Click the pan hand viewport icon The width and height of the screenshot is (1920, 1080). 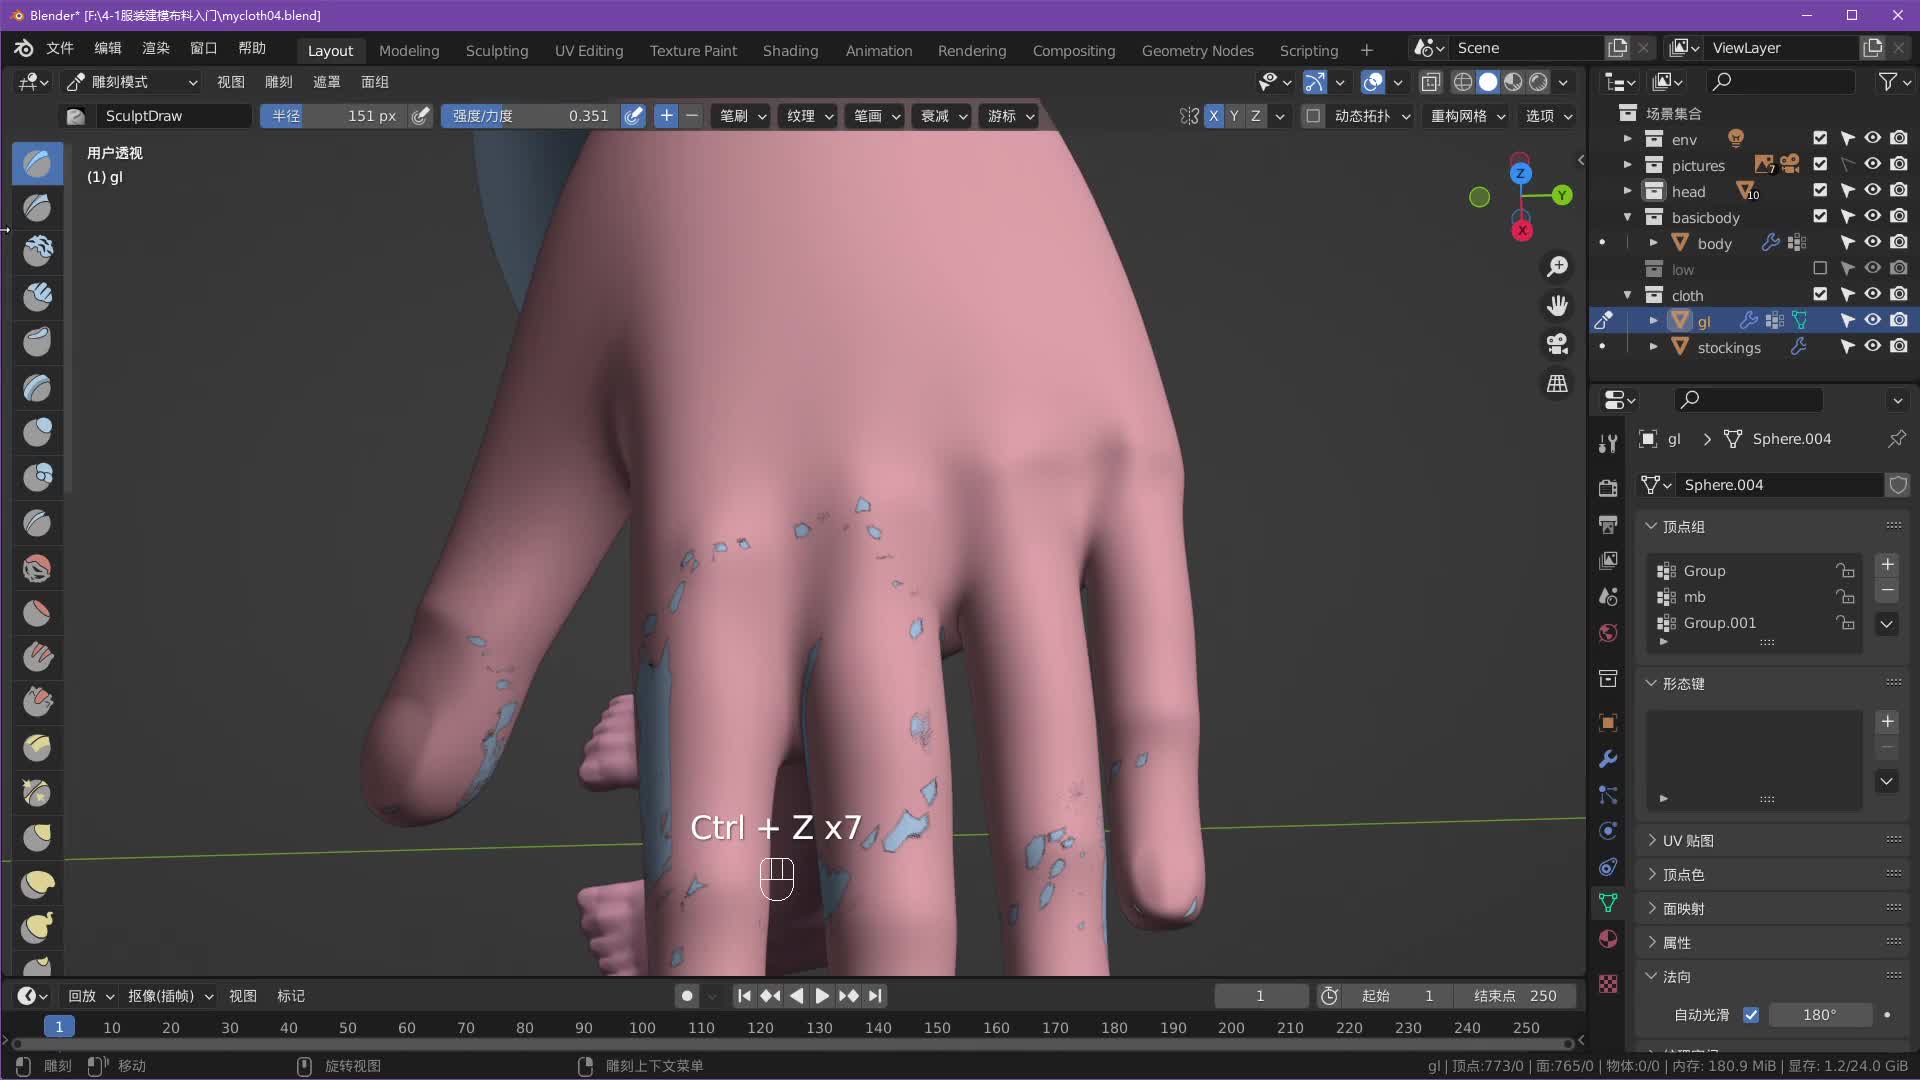click(1557, 305)
